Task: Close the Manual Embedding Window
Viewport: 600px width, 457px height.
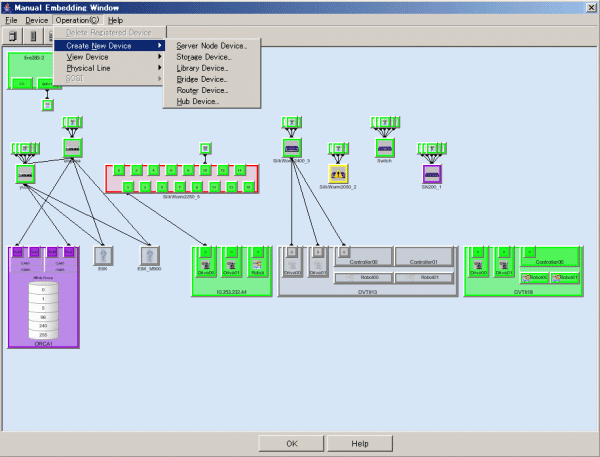Action: pyautogui.click(x=591, y=7)
